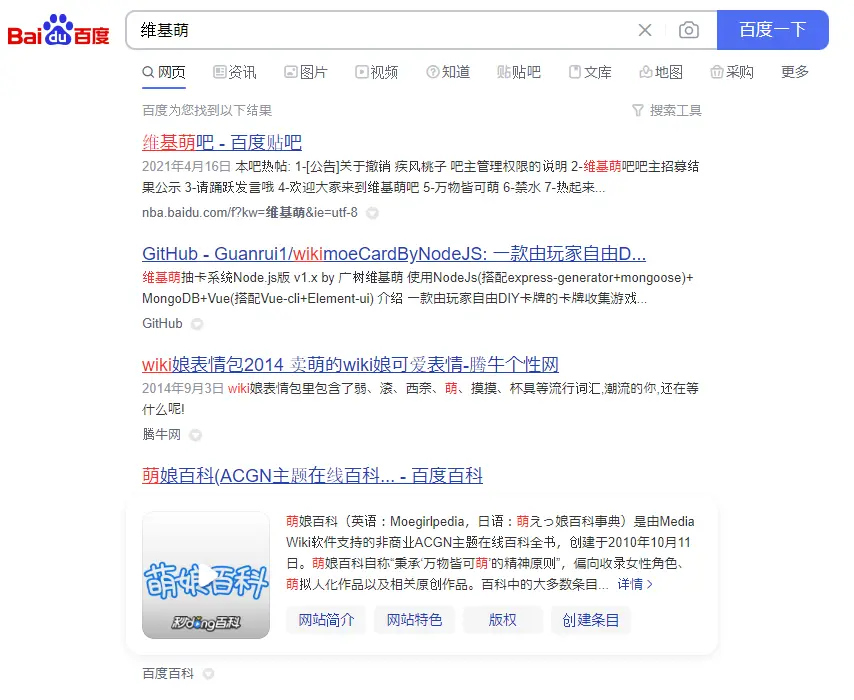Click the Baidu logo
Image resolution: width=854 pixels, height=700 pixels.
[x=58, y=31]
